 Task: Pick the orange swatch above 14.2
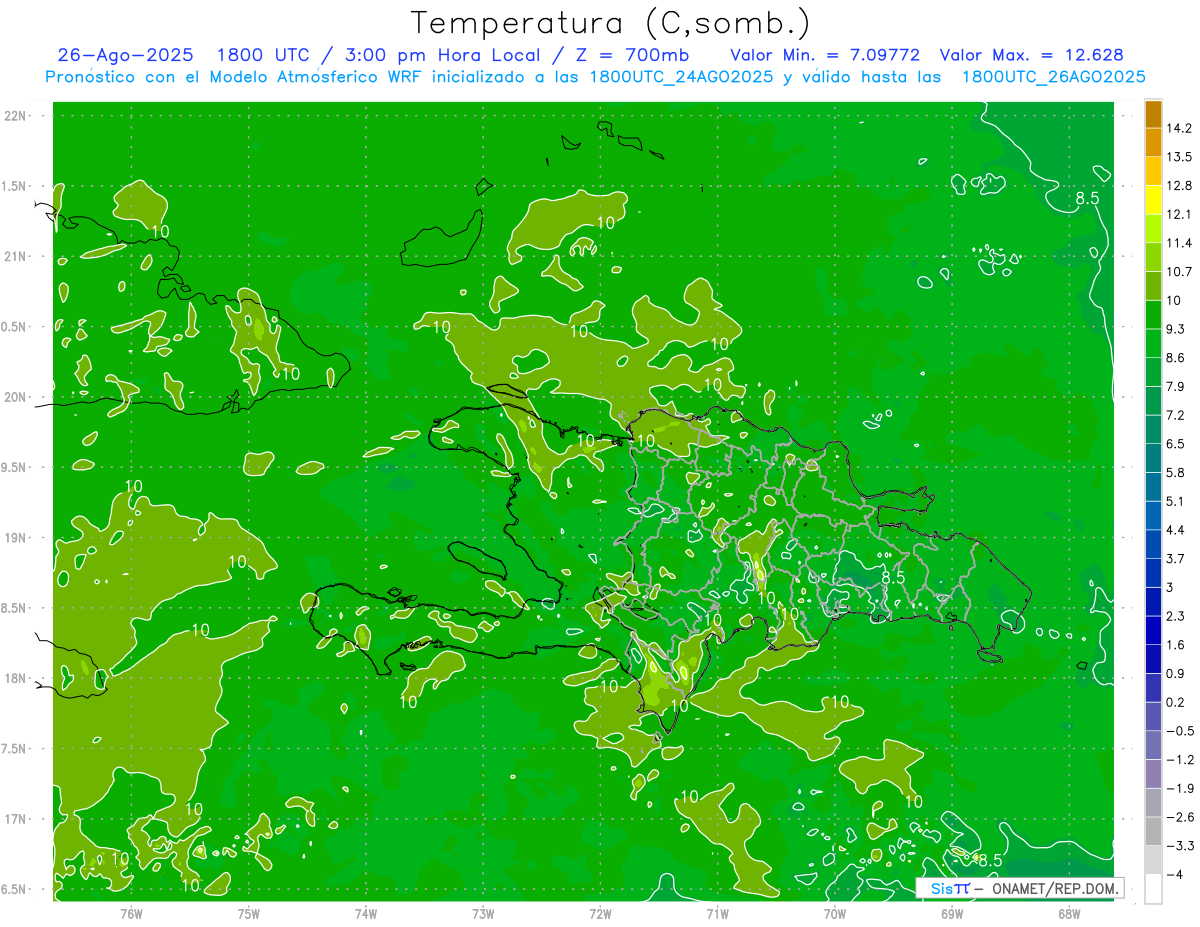click(x=1153, y=114)
